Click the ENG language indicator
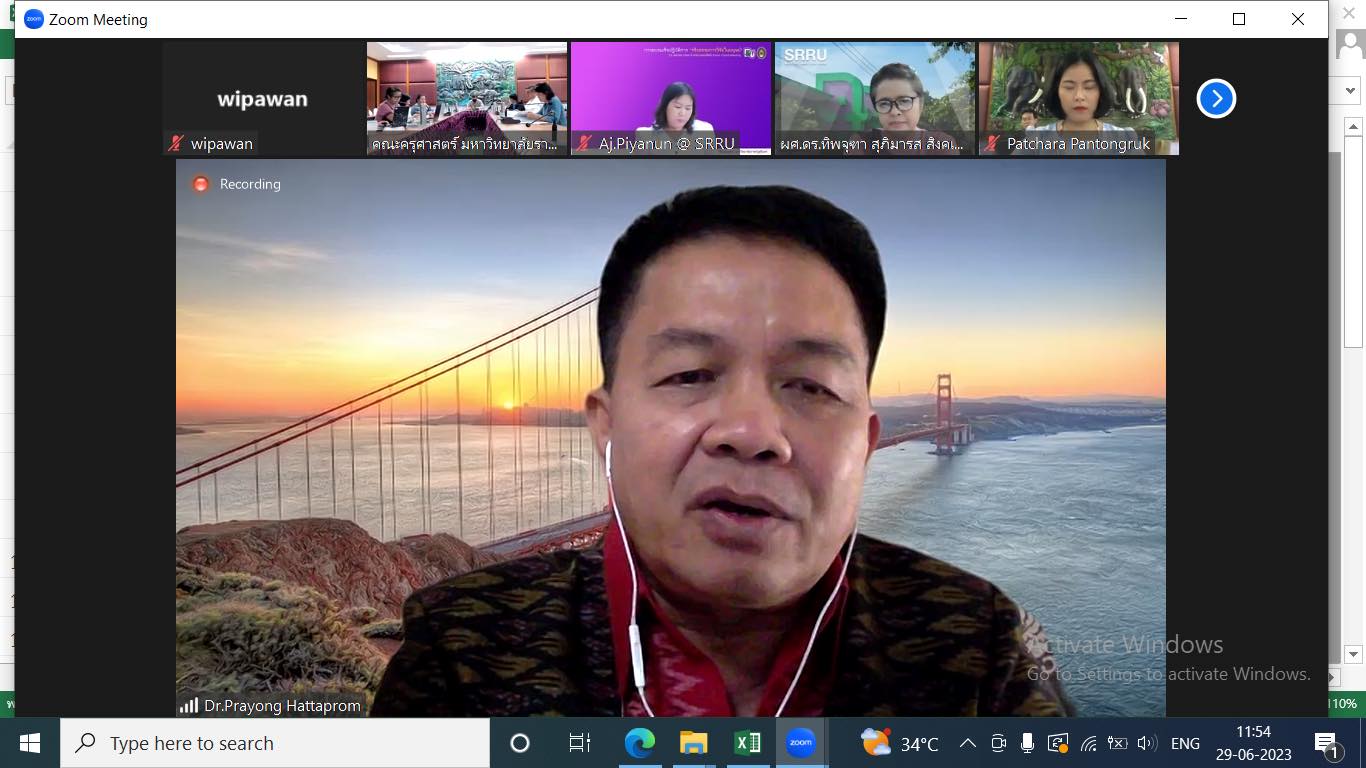This screenshot has width=1366, height=768. click(1185, 743)
